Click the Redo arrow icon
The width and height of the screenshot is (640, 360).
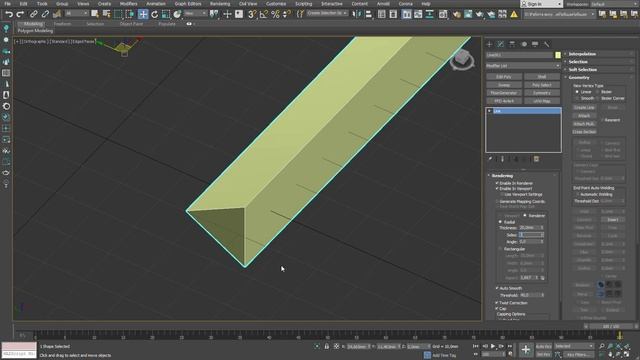coord(20,14)
